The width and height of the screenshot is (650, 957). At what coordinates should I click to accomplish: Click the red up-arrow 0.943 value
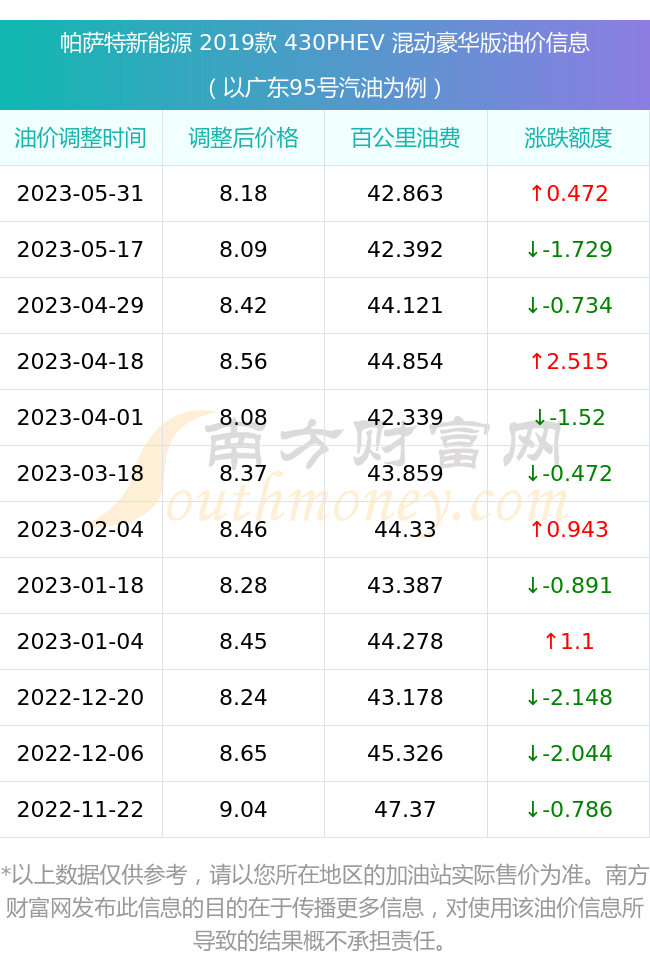569,529
